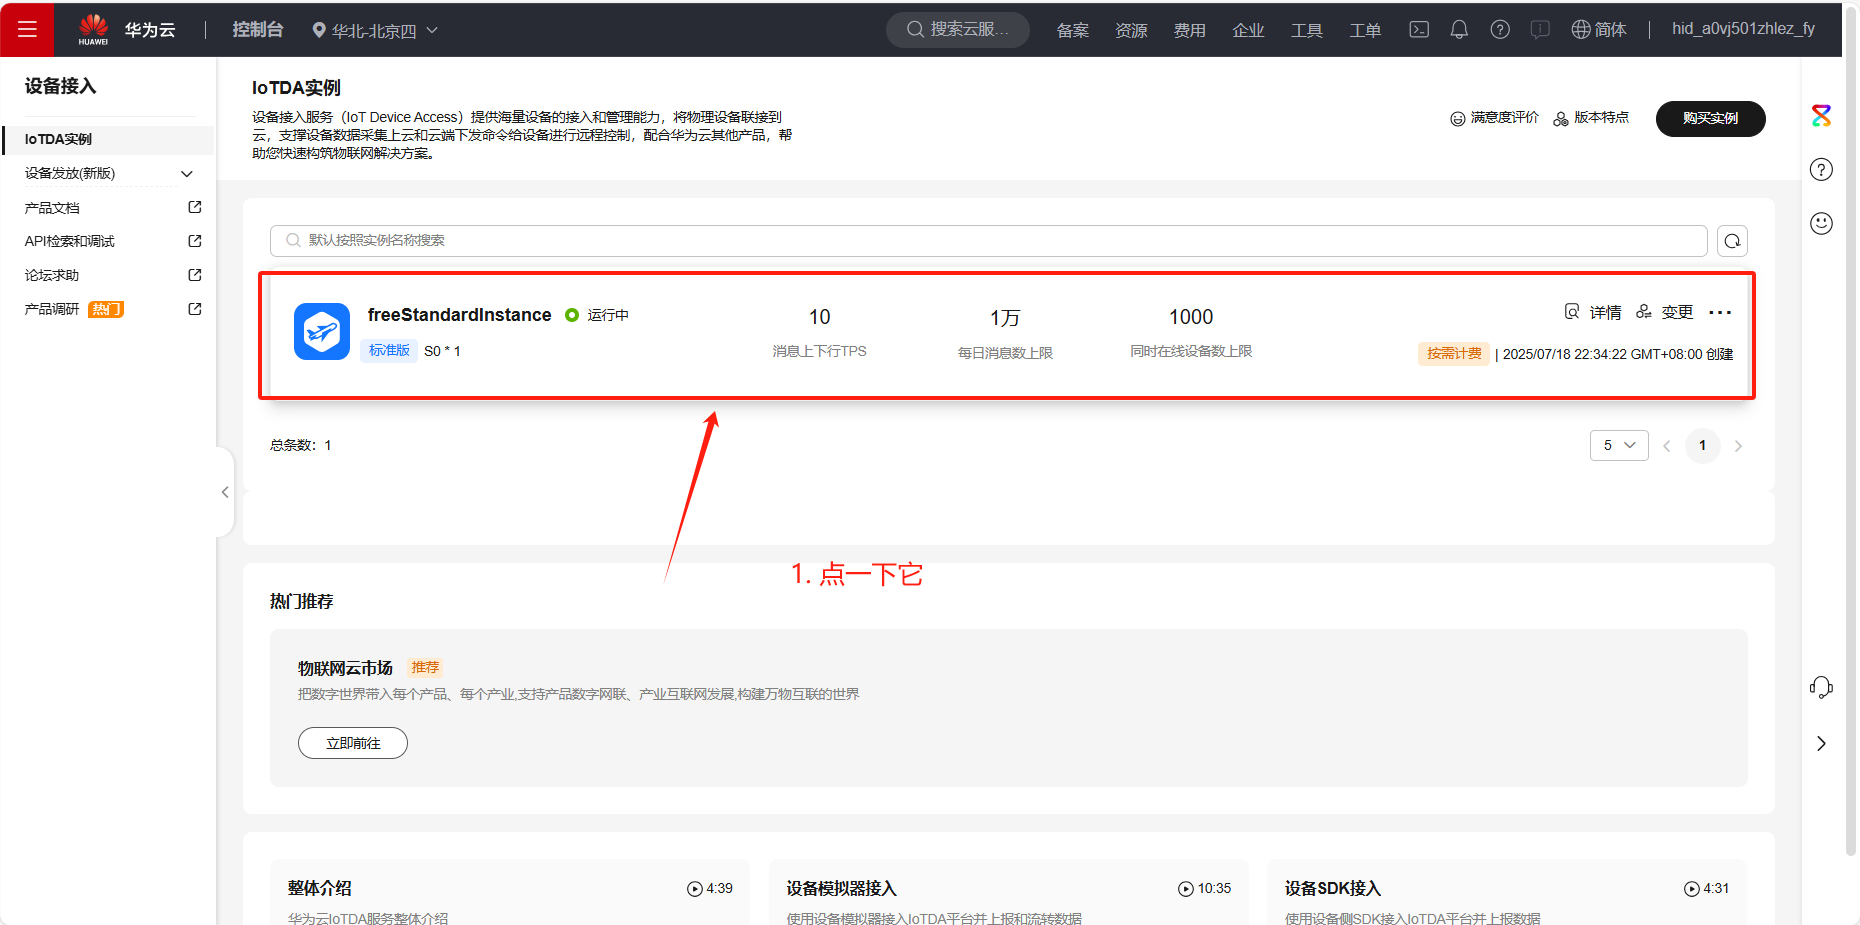This screenshot has height=925, width=1860.
Task: Open 论坛求助 in the sidebar
Action: pyautogui.click(x=52, y=275)
